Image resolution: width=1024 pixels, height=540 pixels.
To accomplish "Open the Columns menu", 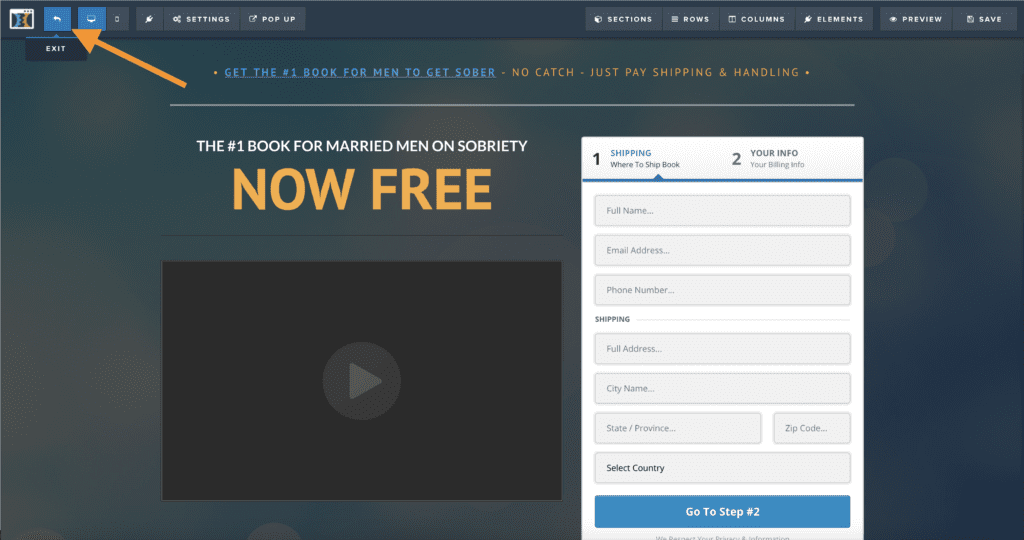I will 757,19.
